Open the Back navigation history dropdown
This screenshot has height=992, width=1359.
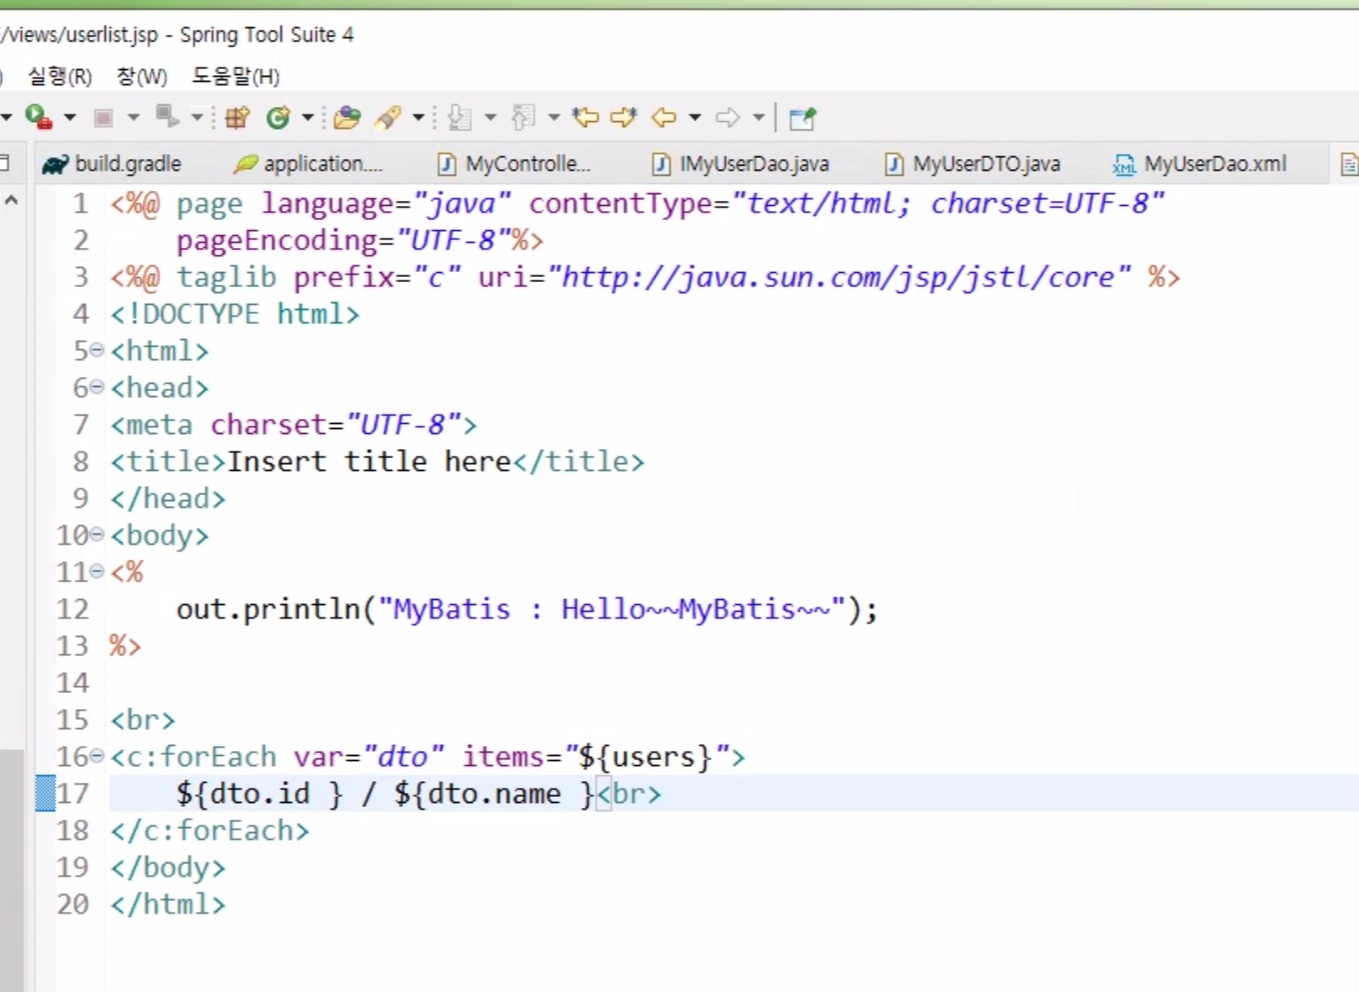695,117
